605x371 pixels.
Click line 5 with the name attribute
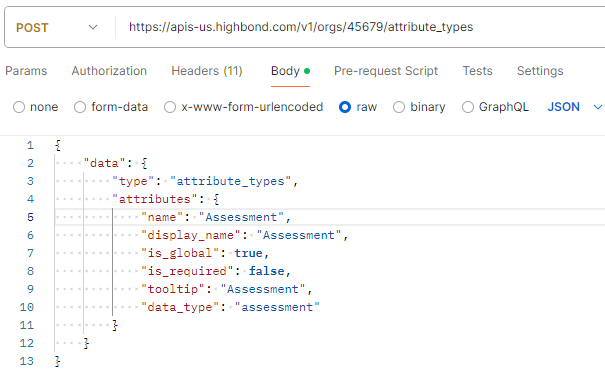tap(330, 217)
